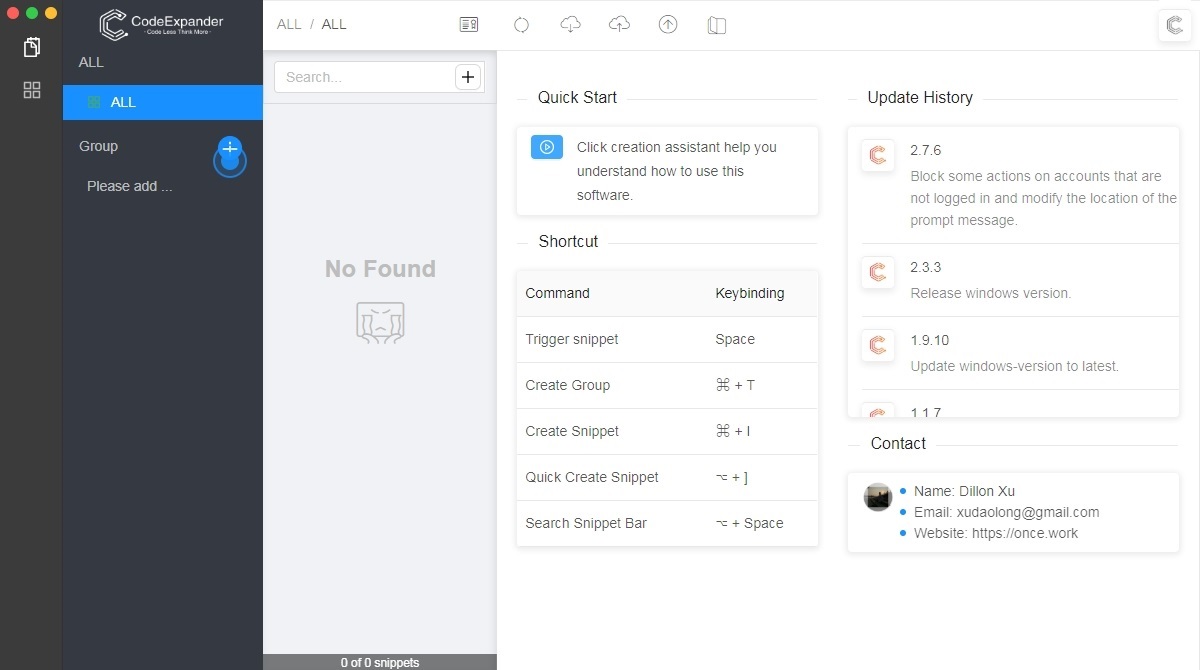
Task: Click the circular sync icon in toolbar
Action: point(521,25)
